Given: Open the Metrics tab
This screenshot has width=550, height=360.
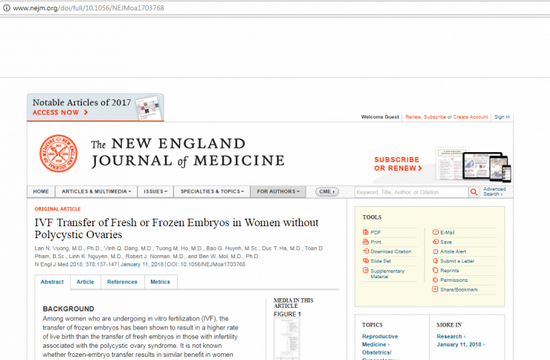Looking at the screenshot, I should (160, 282).
